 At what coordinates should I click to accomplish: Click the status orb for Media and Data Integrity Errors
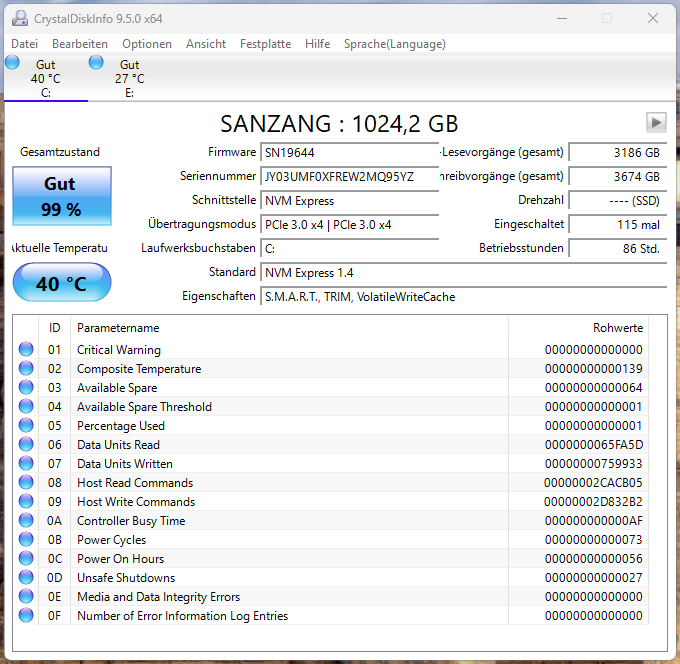(x=26, y=596)
